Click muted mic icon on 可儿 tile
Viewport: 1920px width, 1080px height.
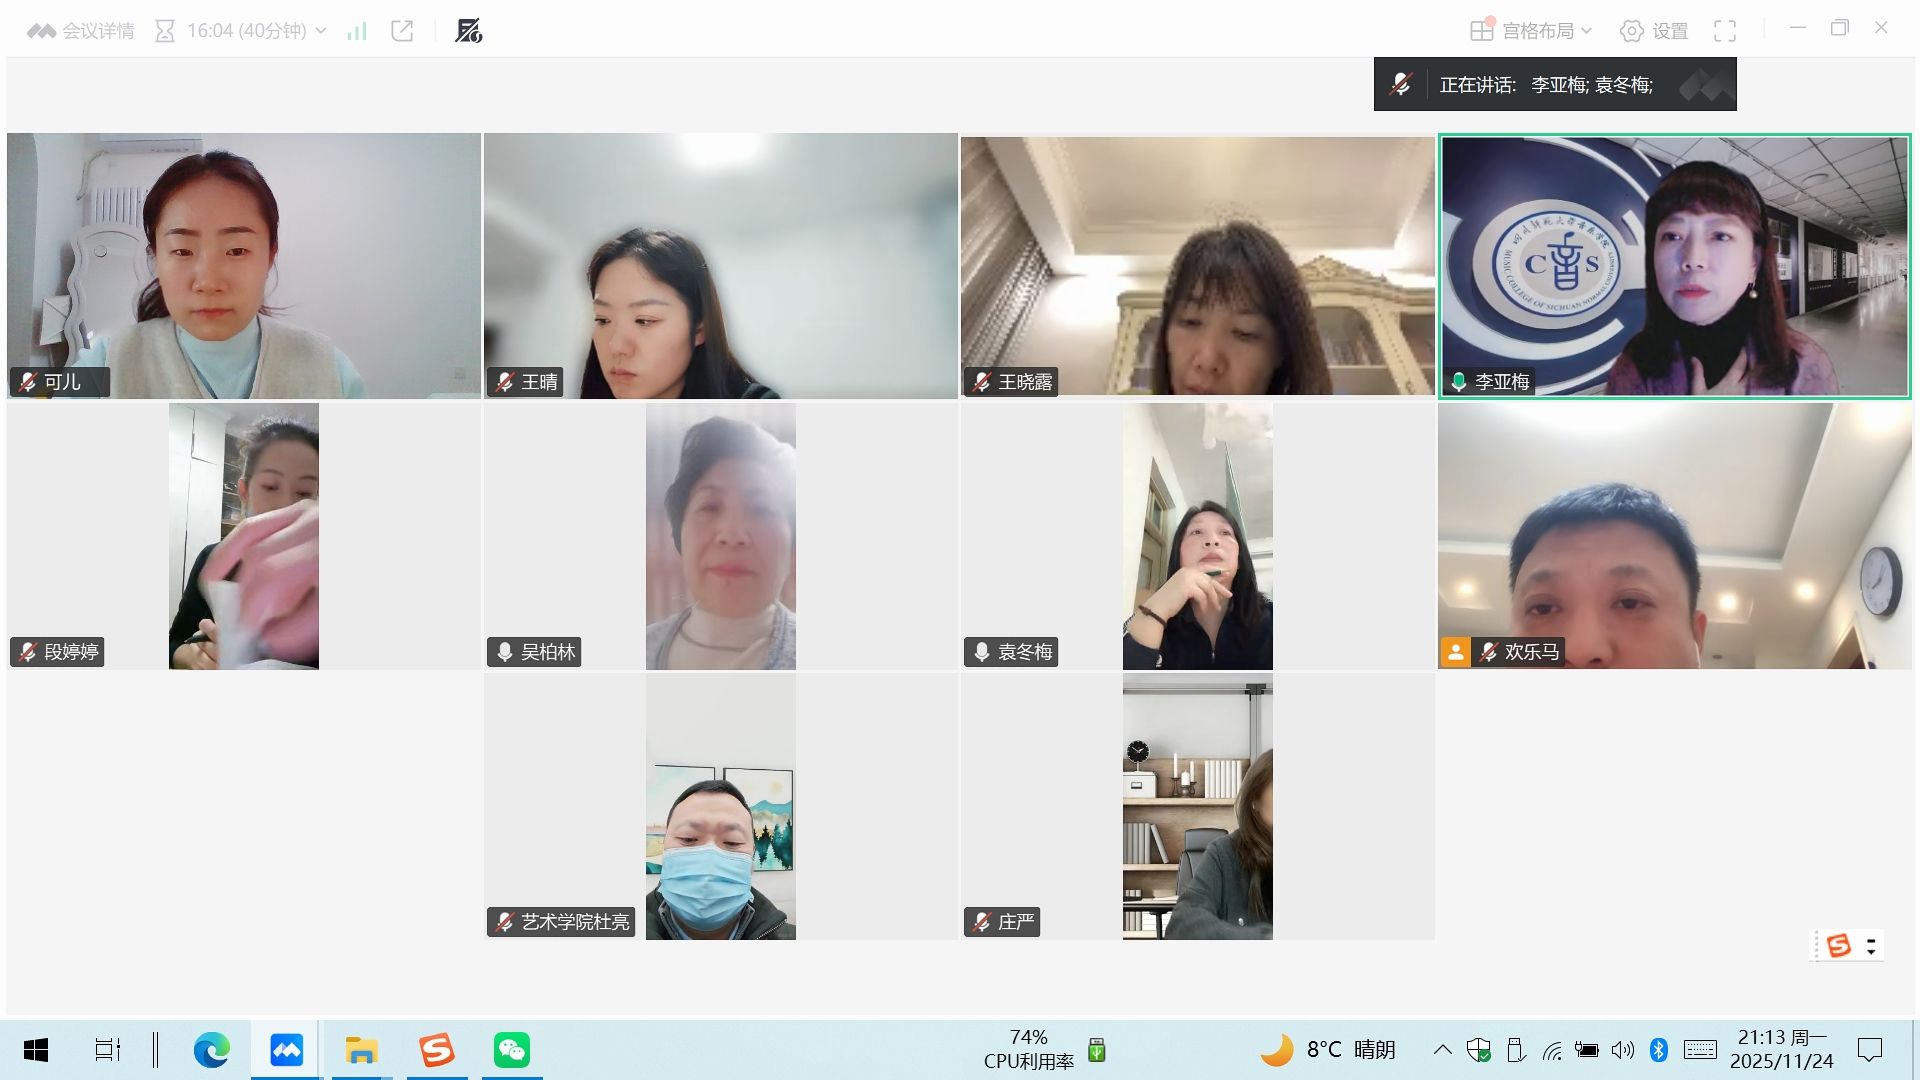point(28,382)
